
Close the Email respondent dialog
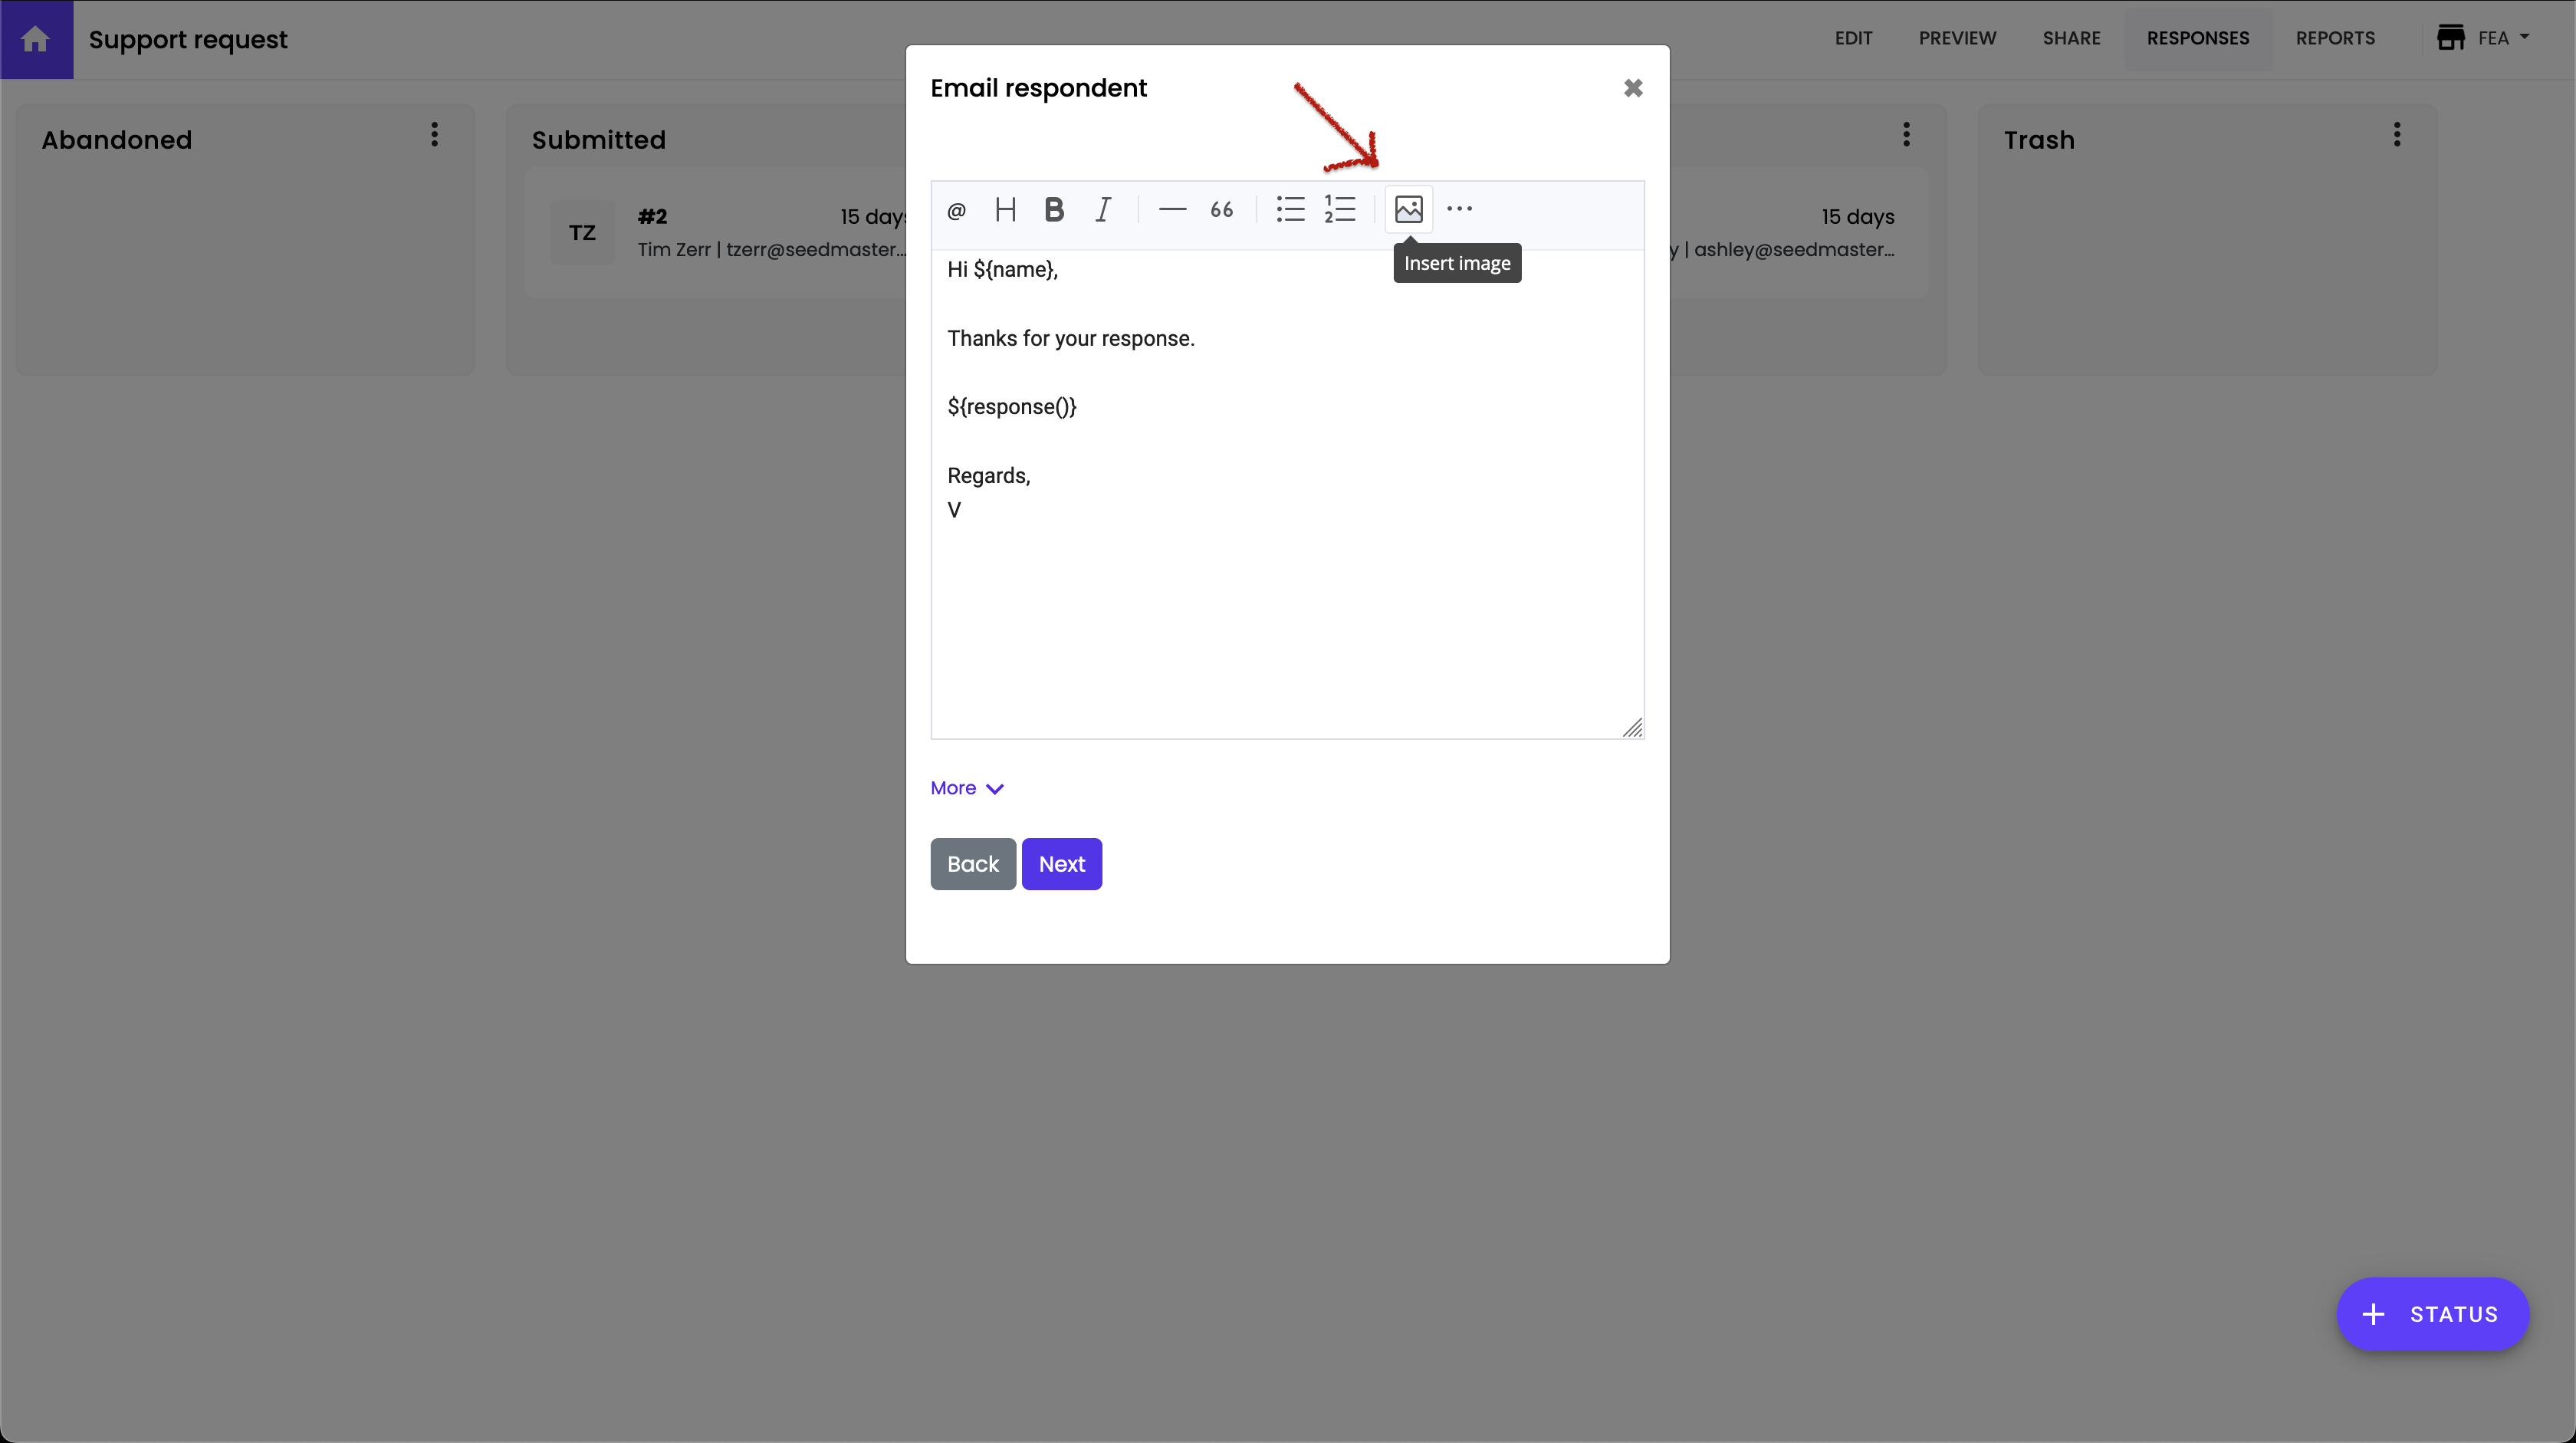[x=1633, y=88]
